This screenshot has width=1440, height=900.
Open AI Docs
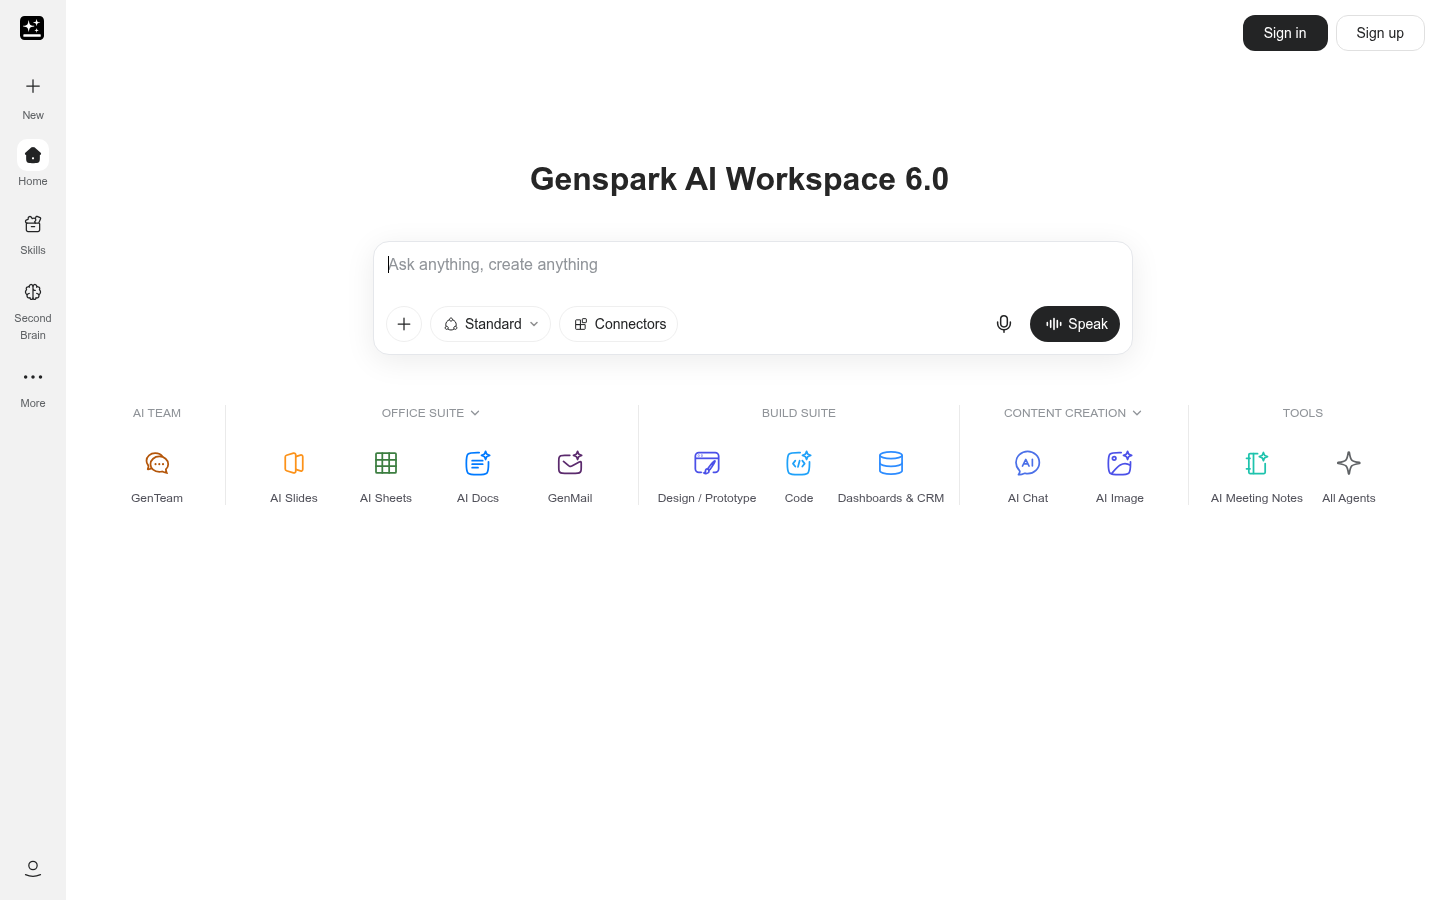[x=478, y=476]
